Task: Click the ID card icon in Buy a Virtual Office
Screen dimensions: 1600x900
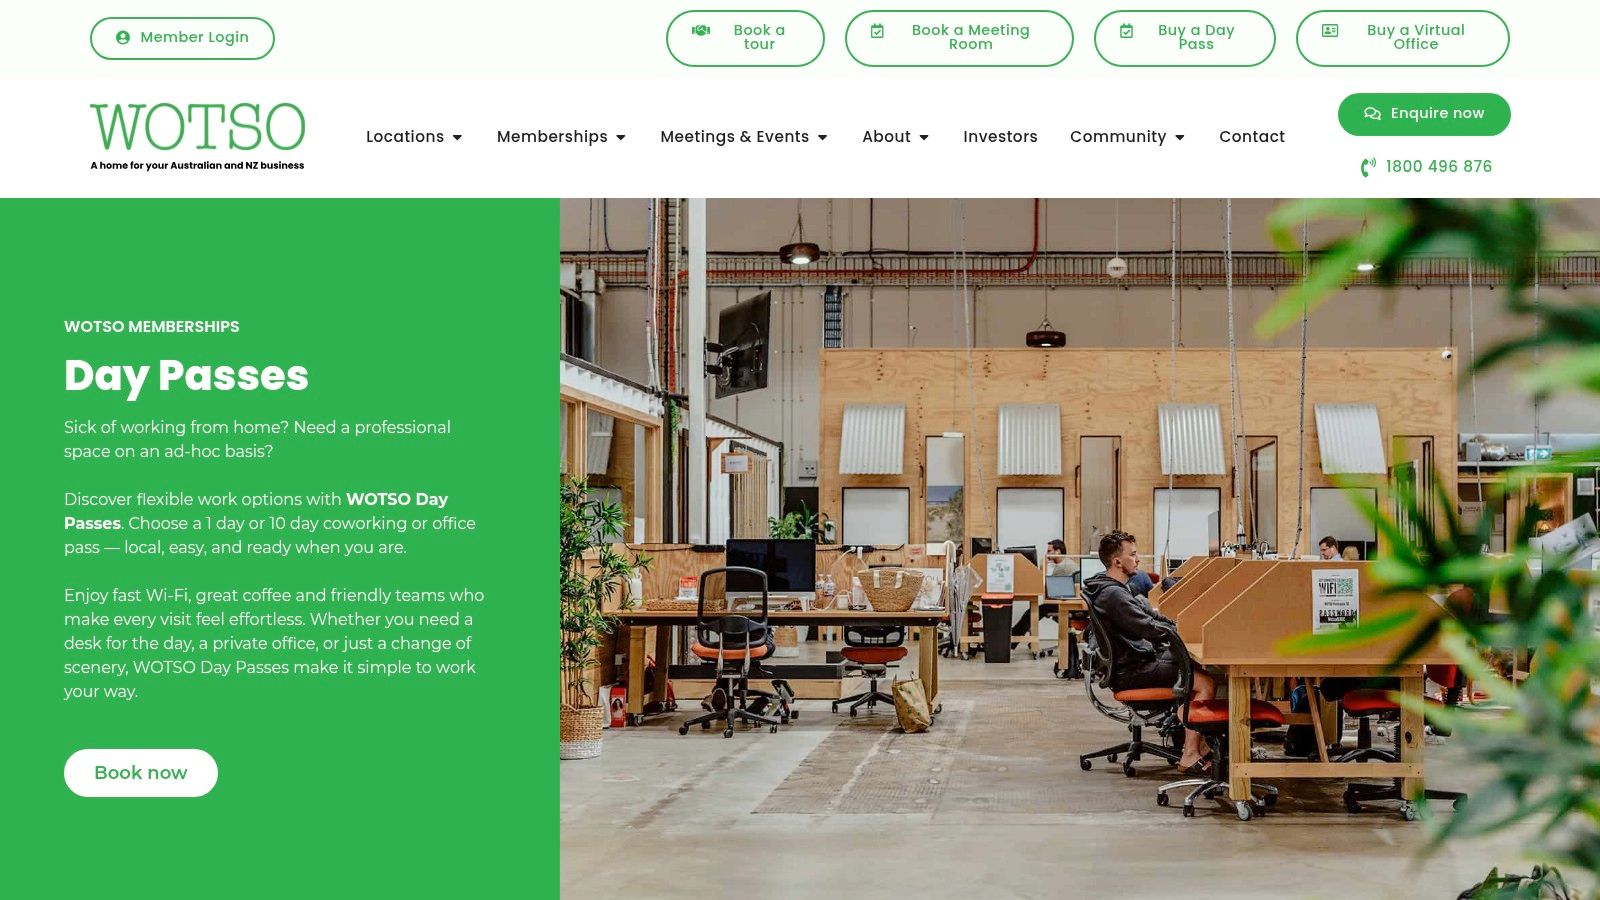Action: 1330,31
